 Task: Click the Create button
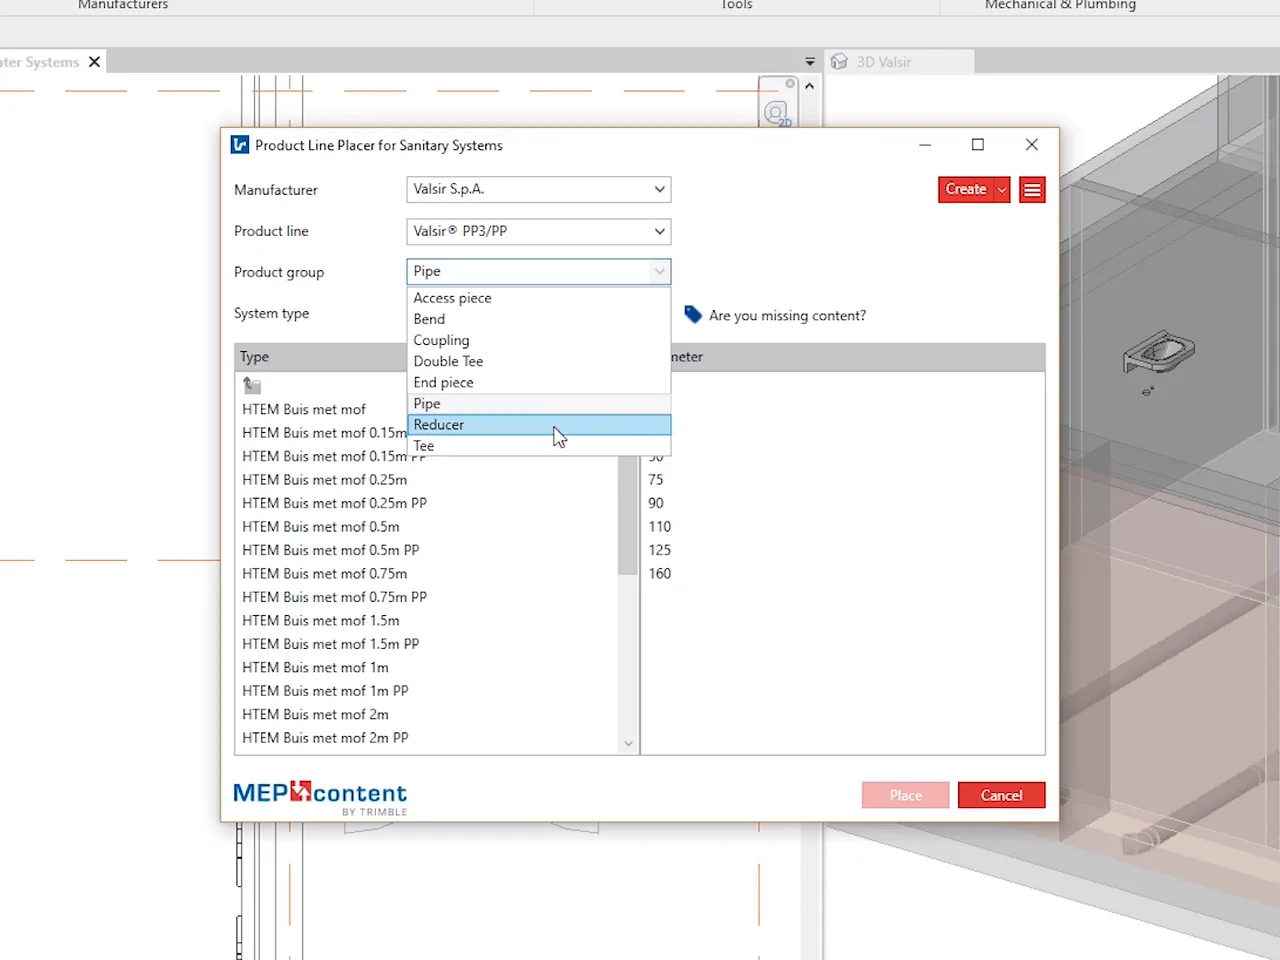pos(966,190)
